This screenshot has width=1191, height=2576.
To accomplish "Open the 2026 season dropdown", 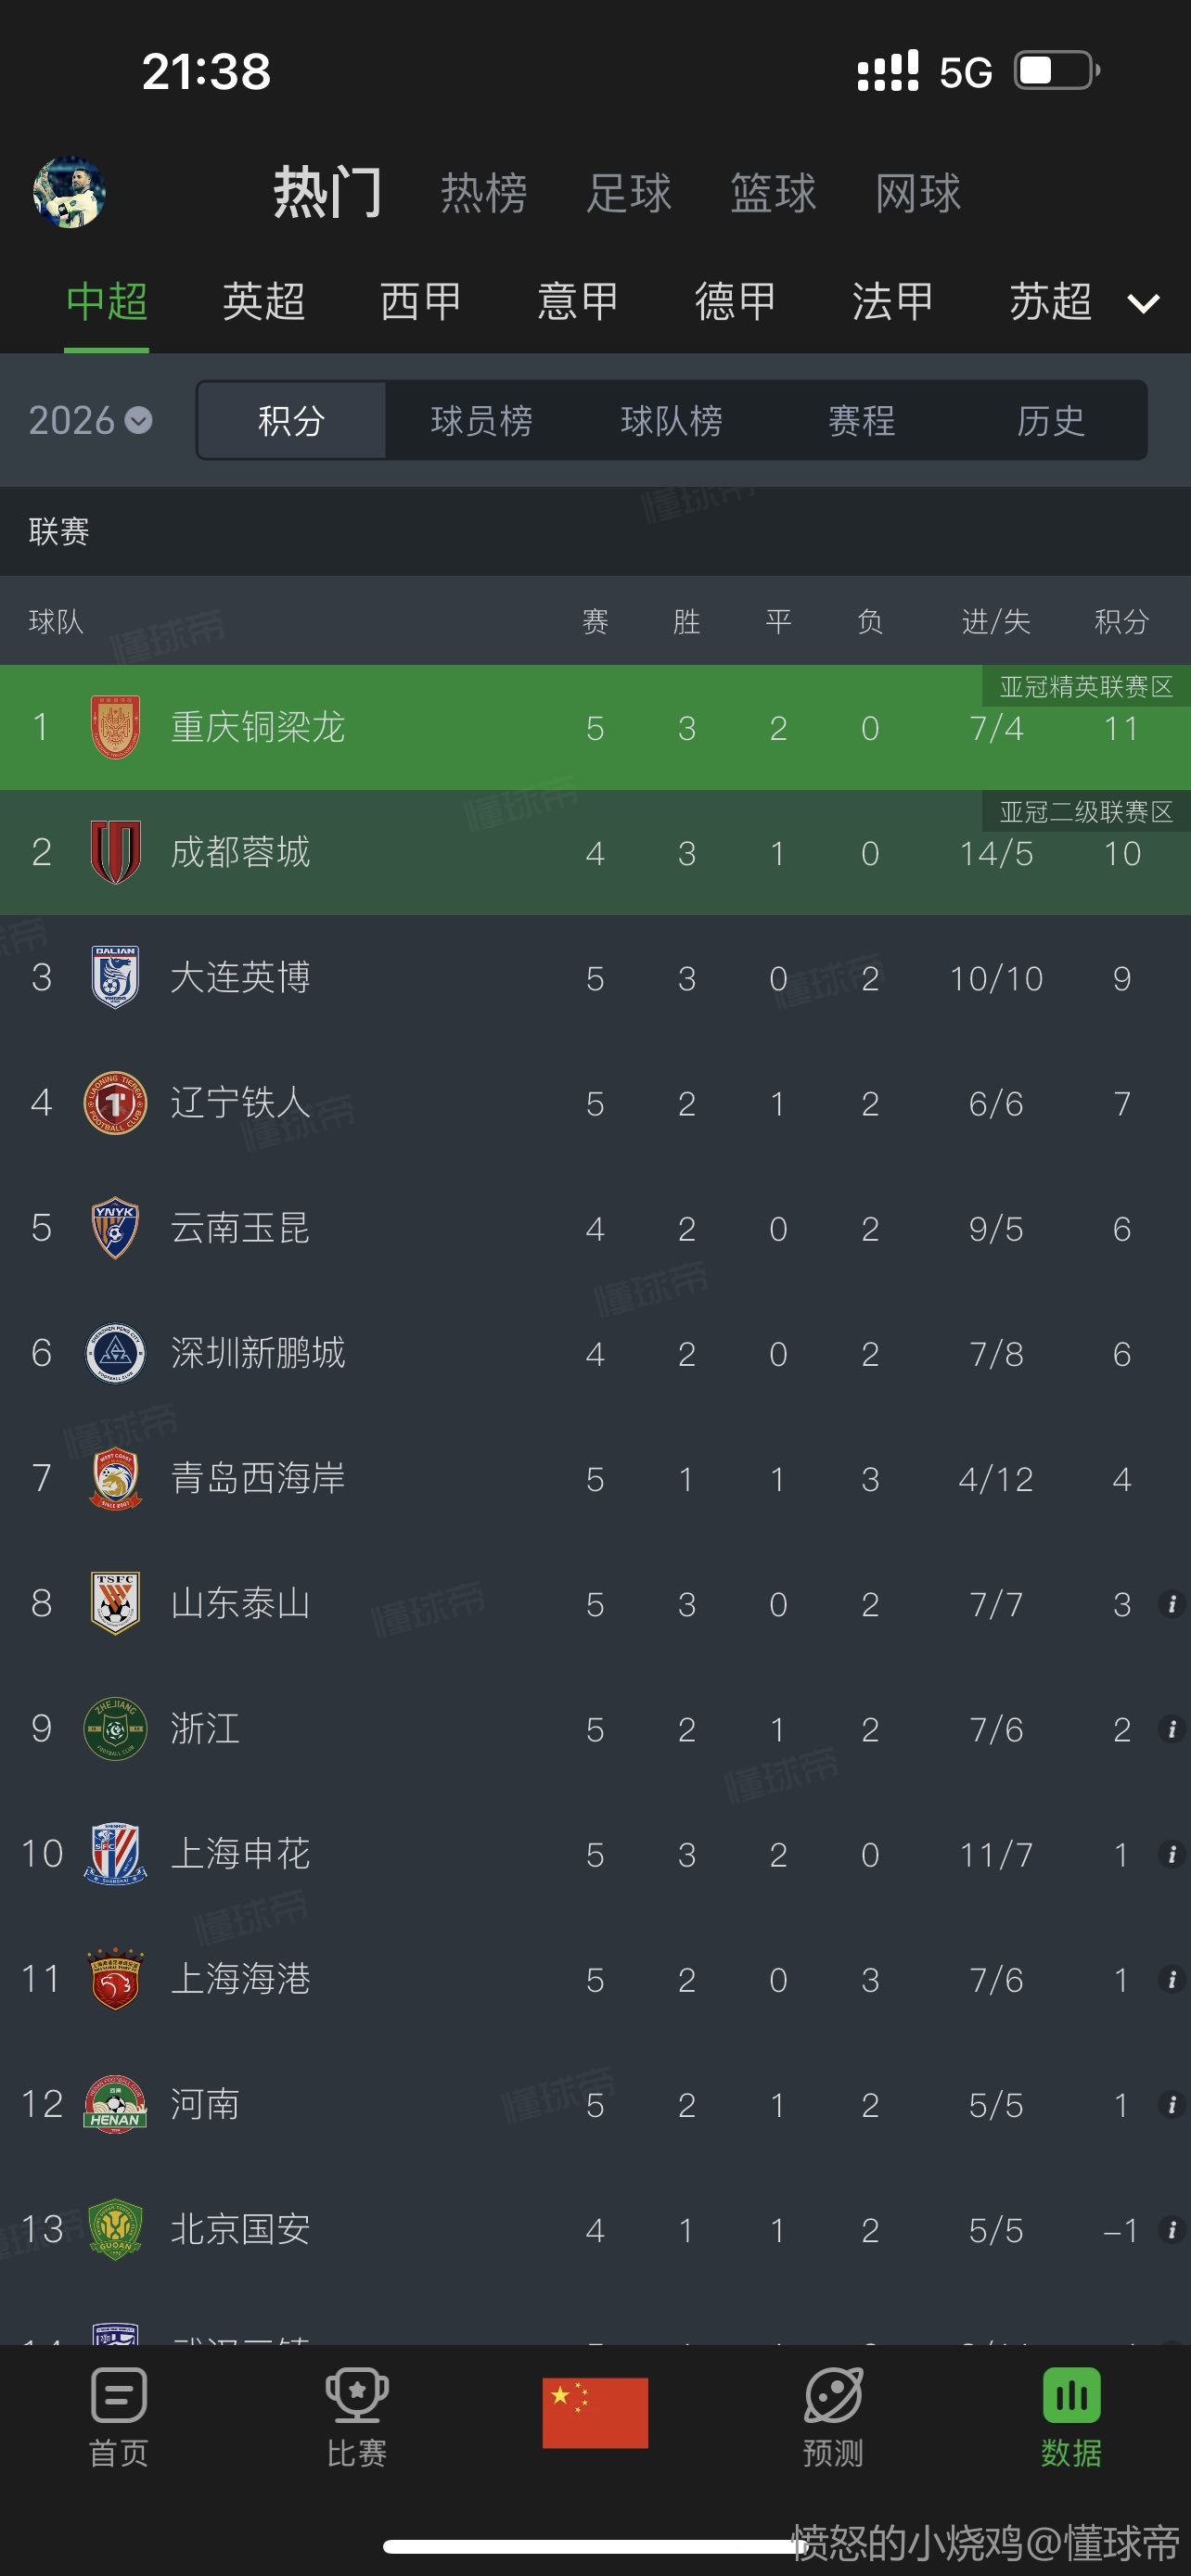I will pos(90,420).
